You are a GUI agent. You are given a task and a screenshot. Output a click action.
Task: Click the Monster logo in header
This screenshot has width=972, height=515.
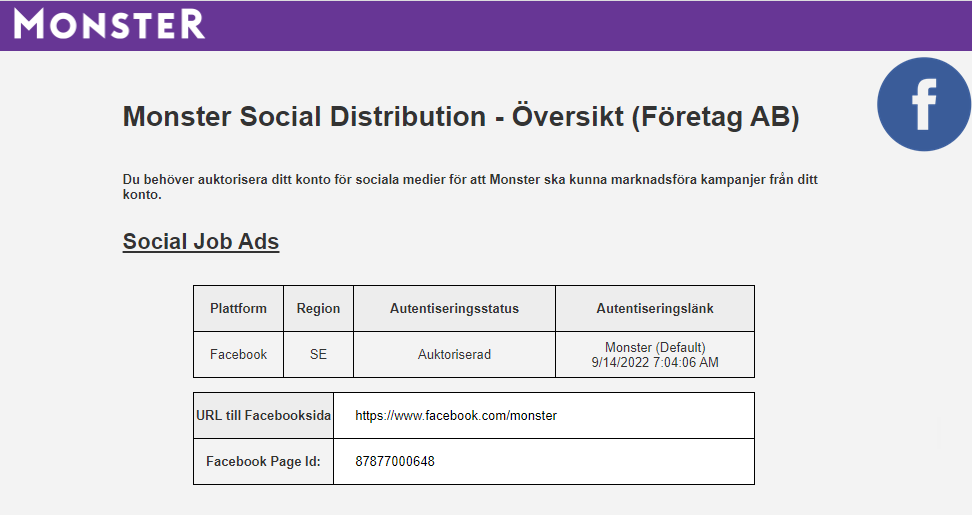coord(109,24)
